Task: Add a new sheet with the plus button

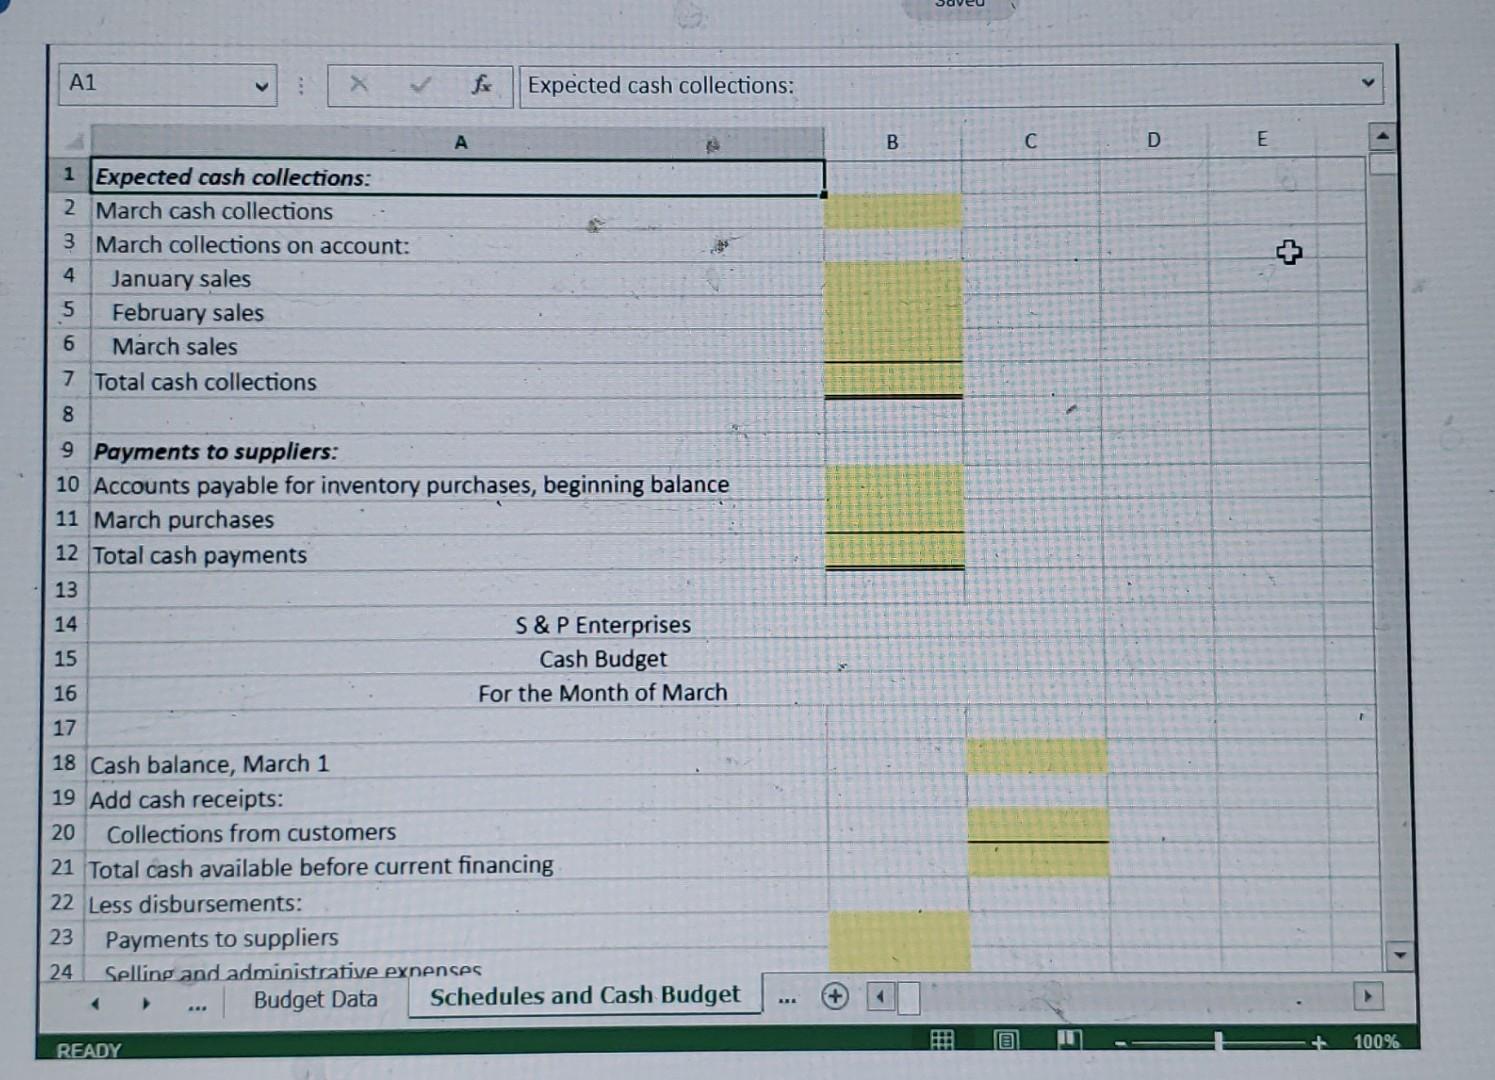Action: tap(835, 996)
